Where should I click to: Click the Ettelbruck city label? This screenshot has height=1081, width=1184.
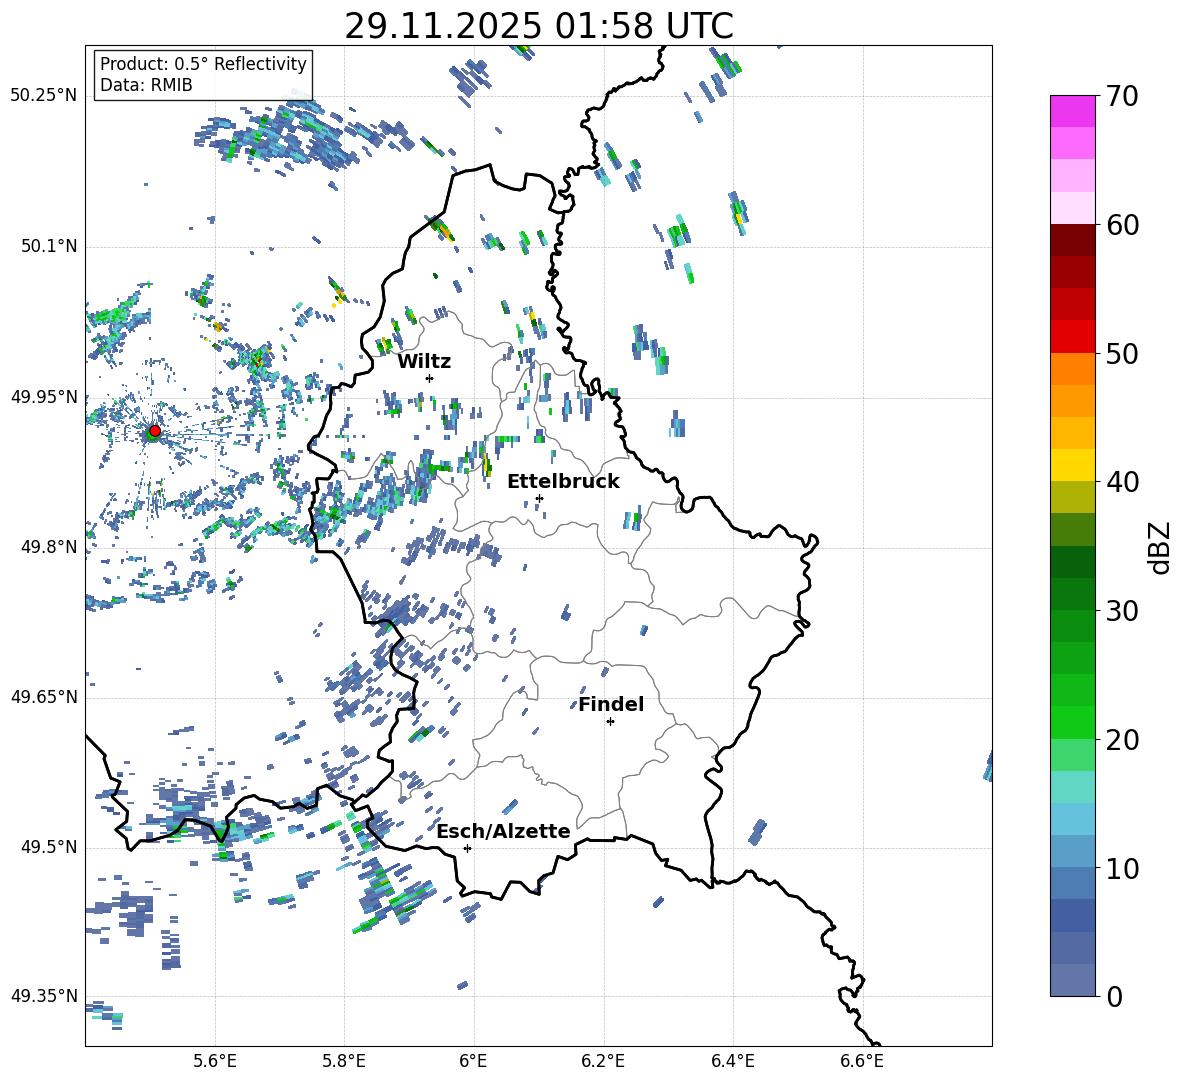coord(563,481)
